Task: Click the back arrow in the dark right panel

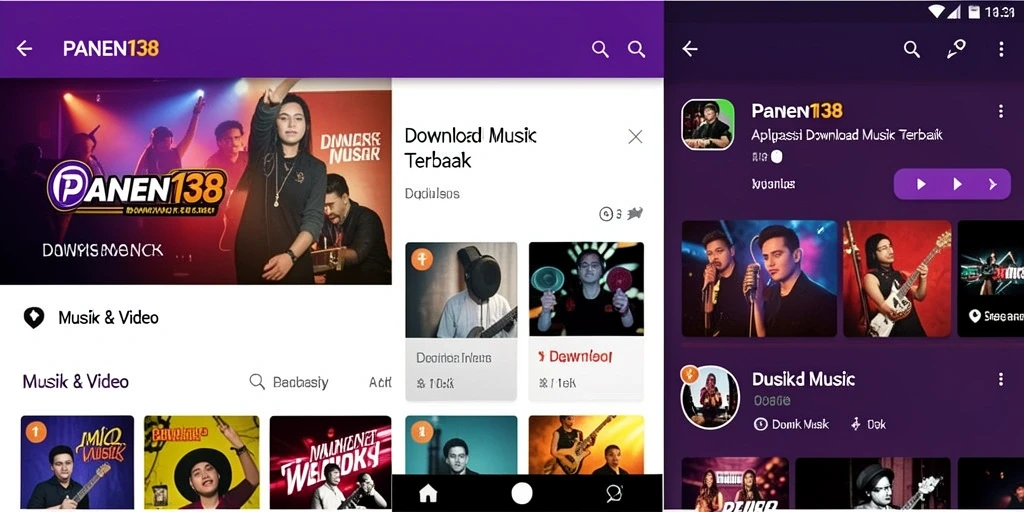Action: [690, 49]
